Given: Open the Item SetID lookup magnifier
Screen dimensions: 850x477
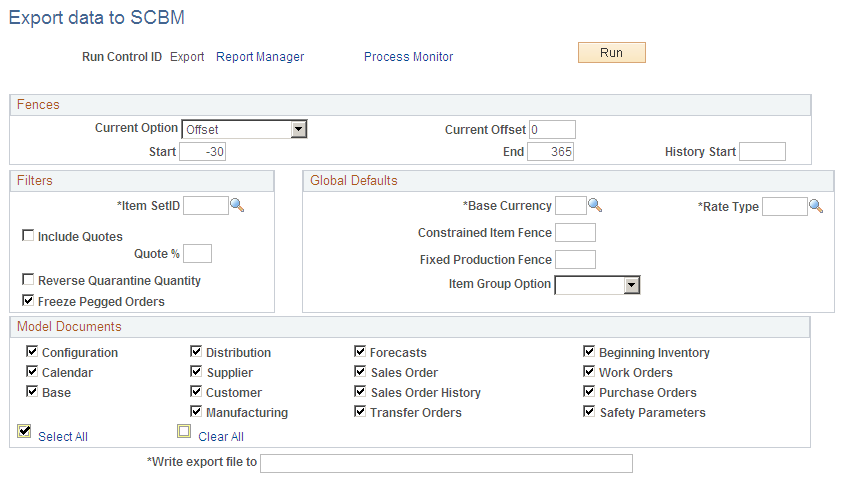Looking at the screenshot, I should click(237, 205).
